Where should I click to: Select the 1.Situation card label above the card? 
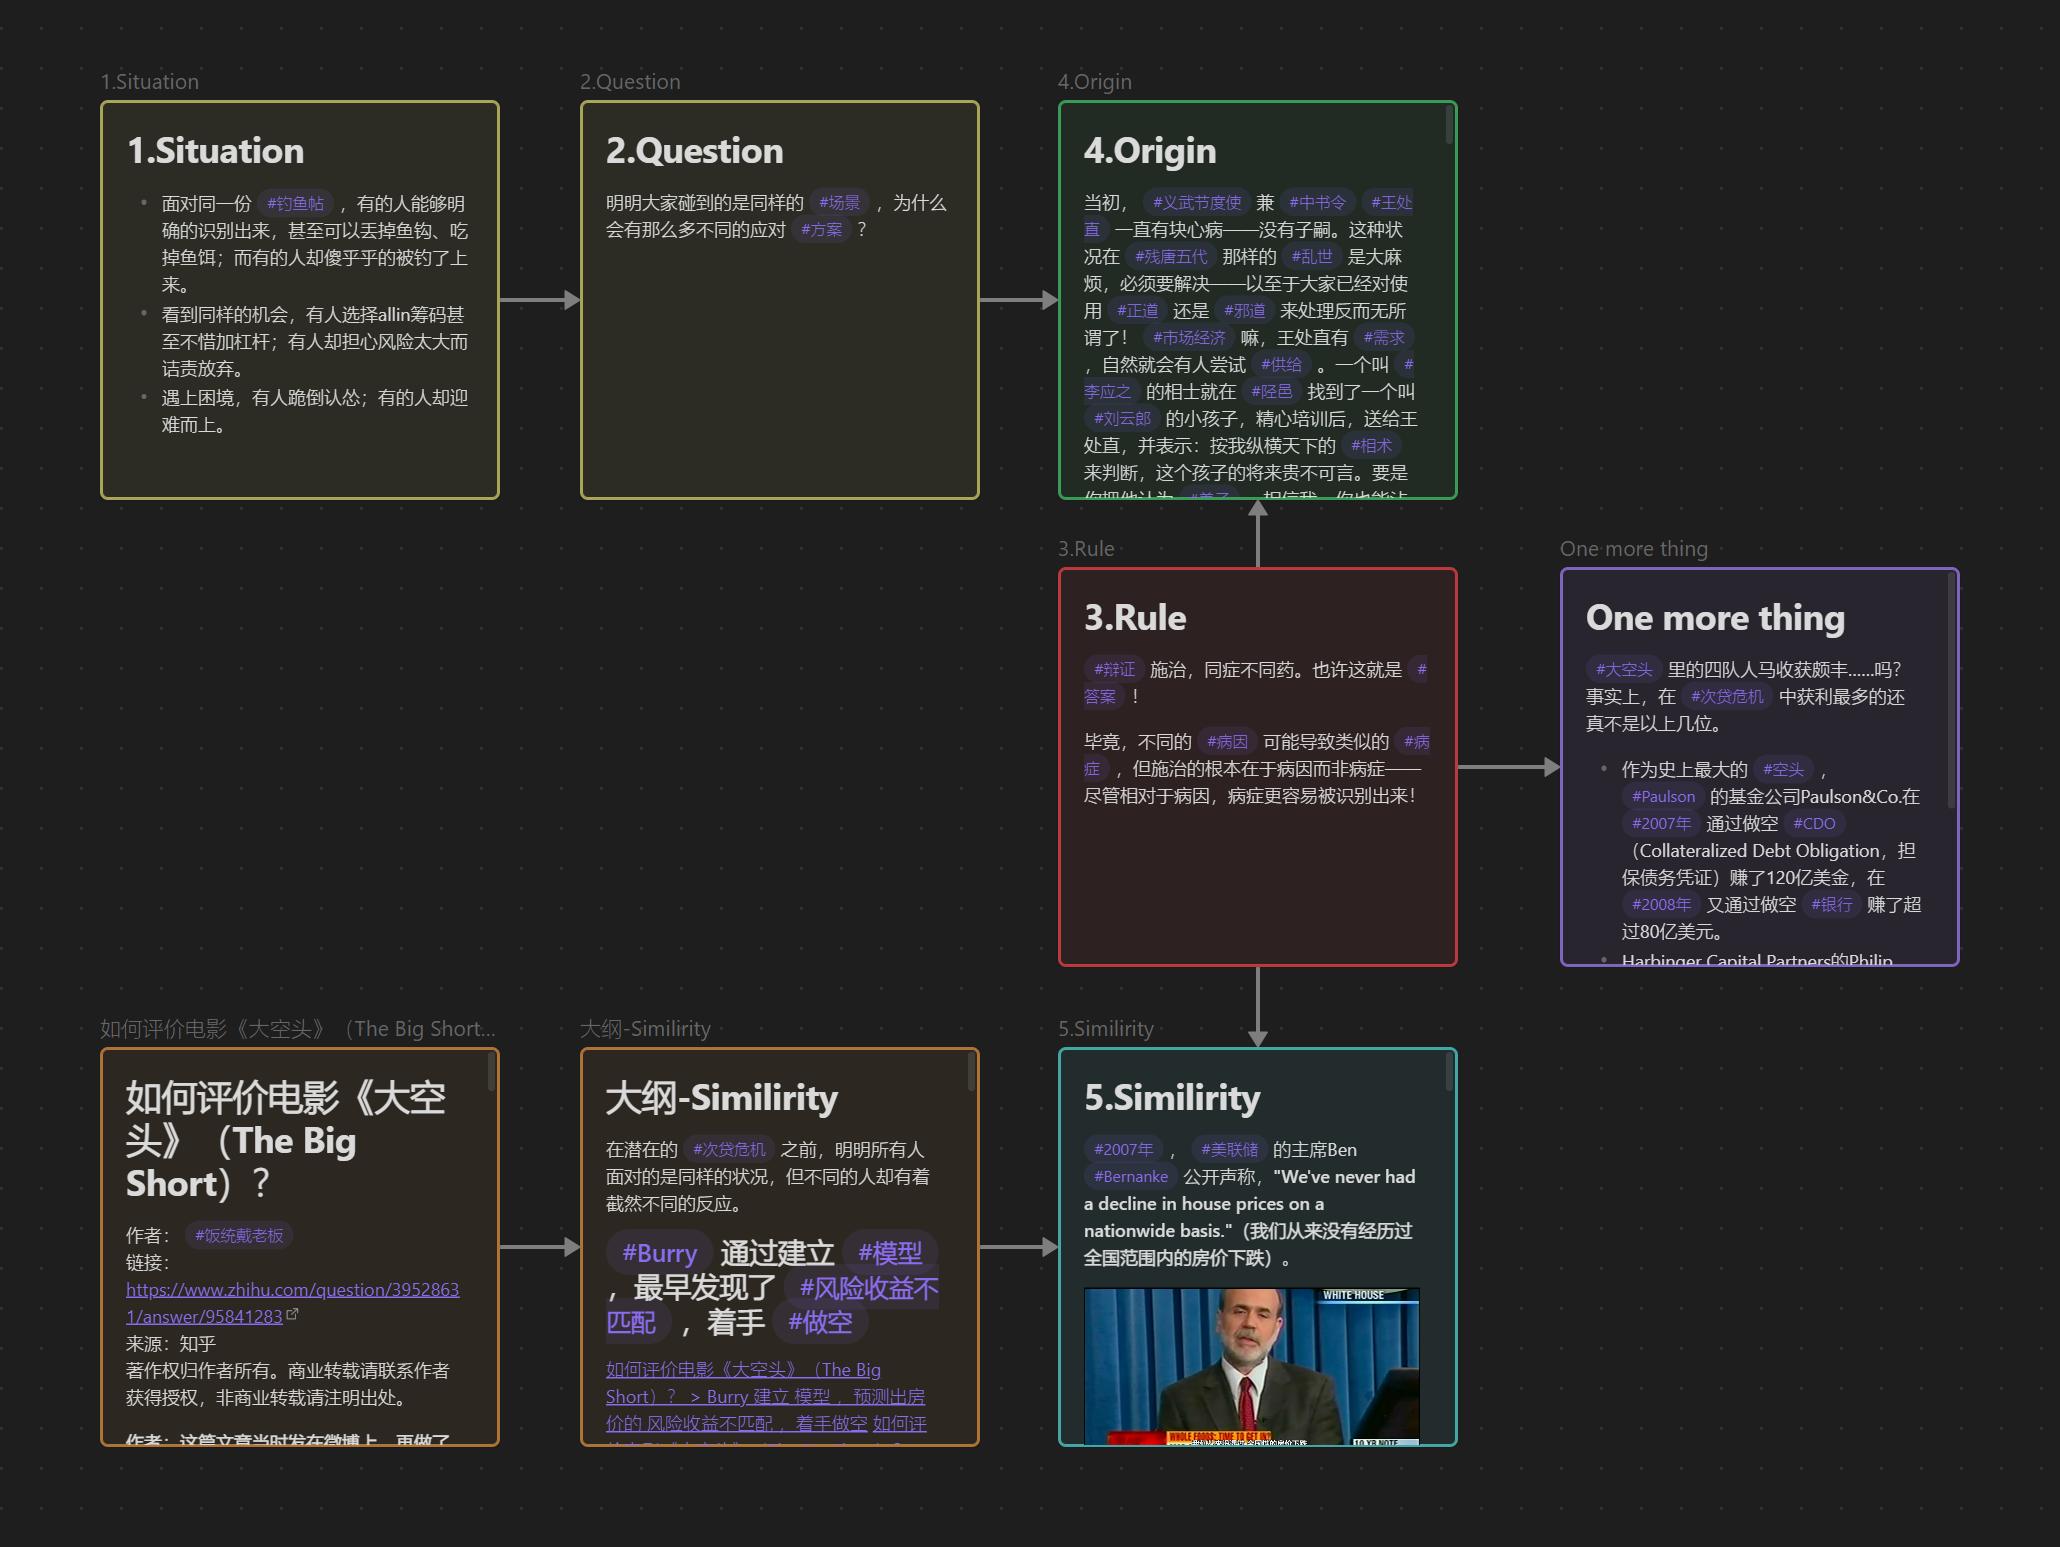pyautogui.click(x=150, y=82)
